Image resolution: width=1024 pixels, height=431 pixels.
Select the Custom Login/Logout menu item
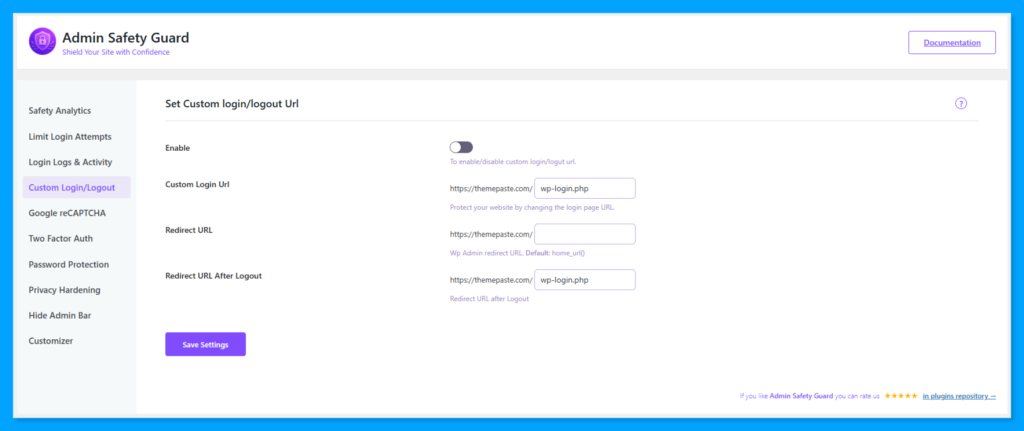76,187
